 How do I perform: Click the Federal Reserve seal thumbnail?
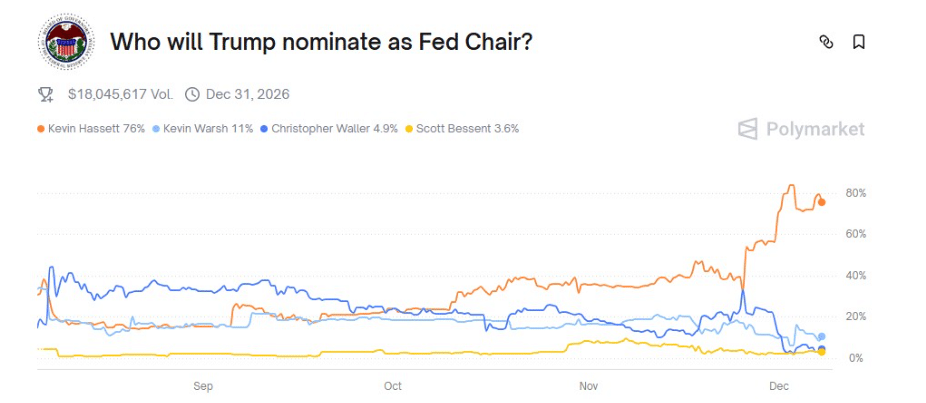click(66, 42)
